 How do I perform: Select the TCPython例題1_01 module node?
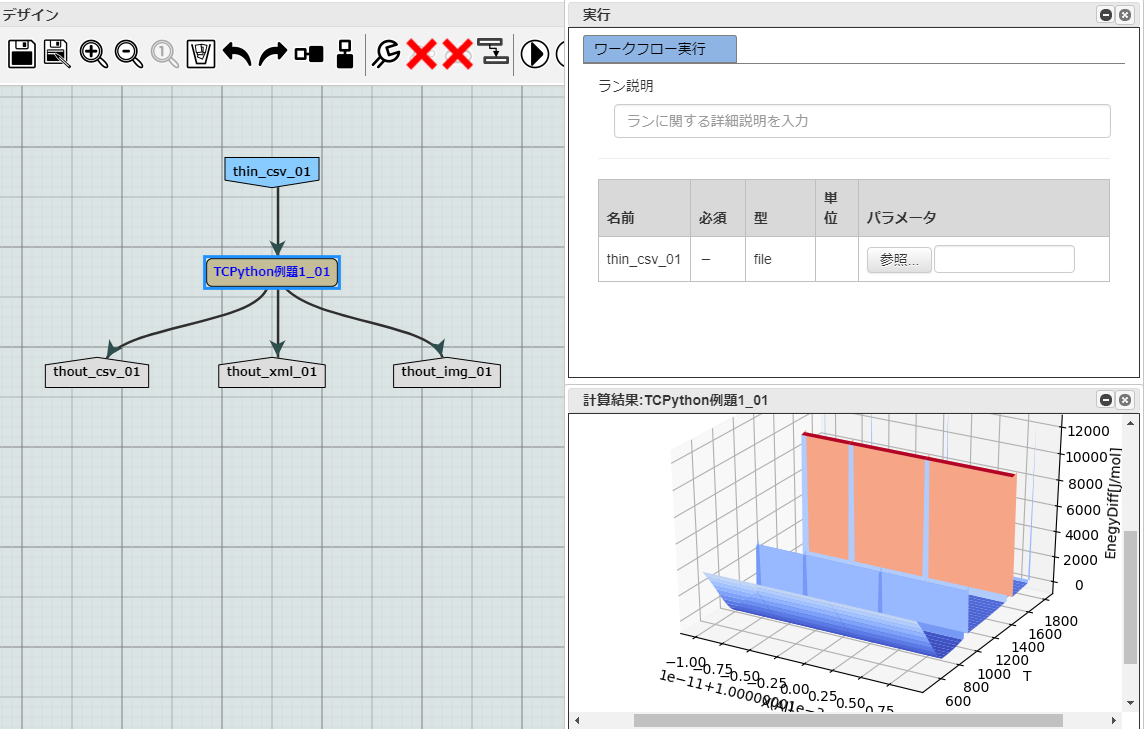coord(272,272)
